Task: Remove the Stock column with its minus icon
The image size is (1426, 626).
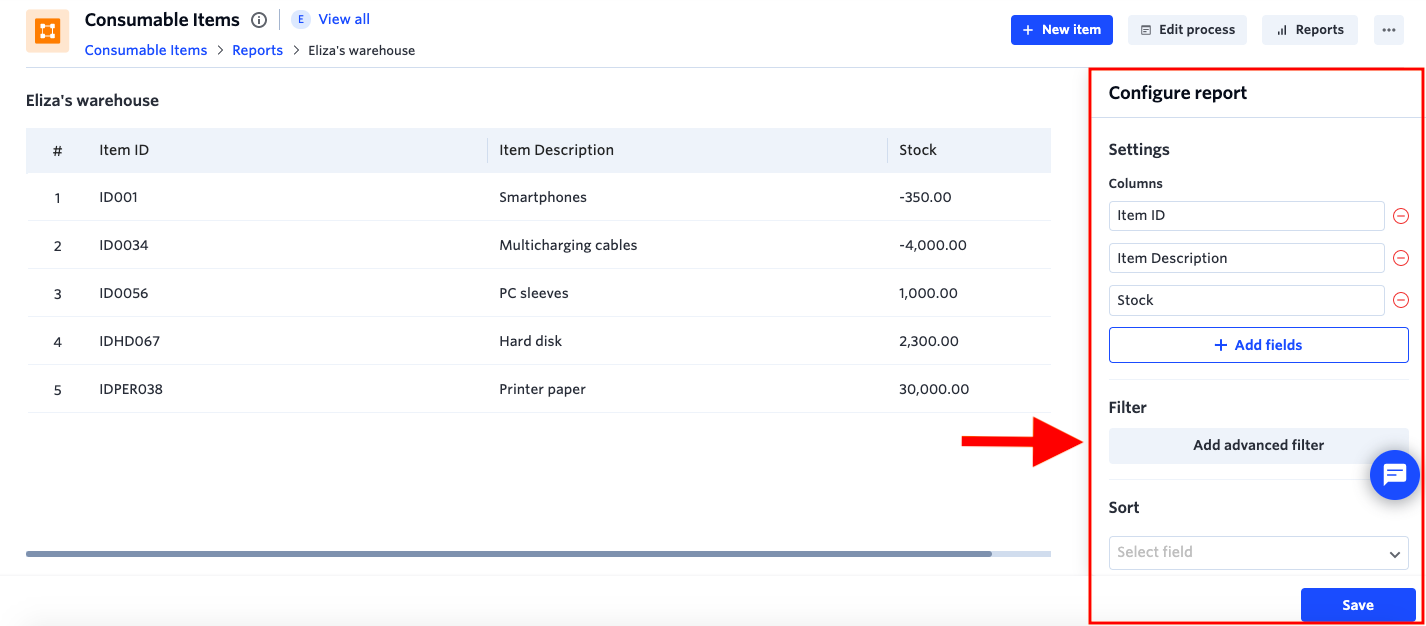Action: point(1401,300)
